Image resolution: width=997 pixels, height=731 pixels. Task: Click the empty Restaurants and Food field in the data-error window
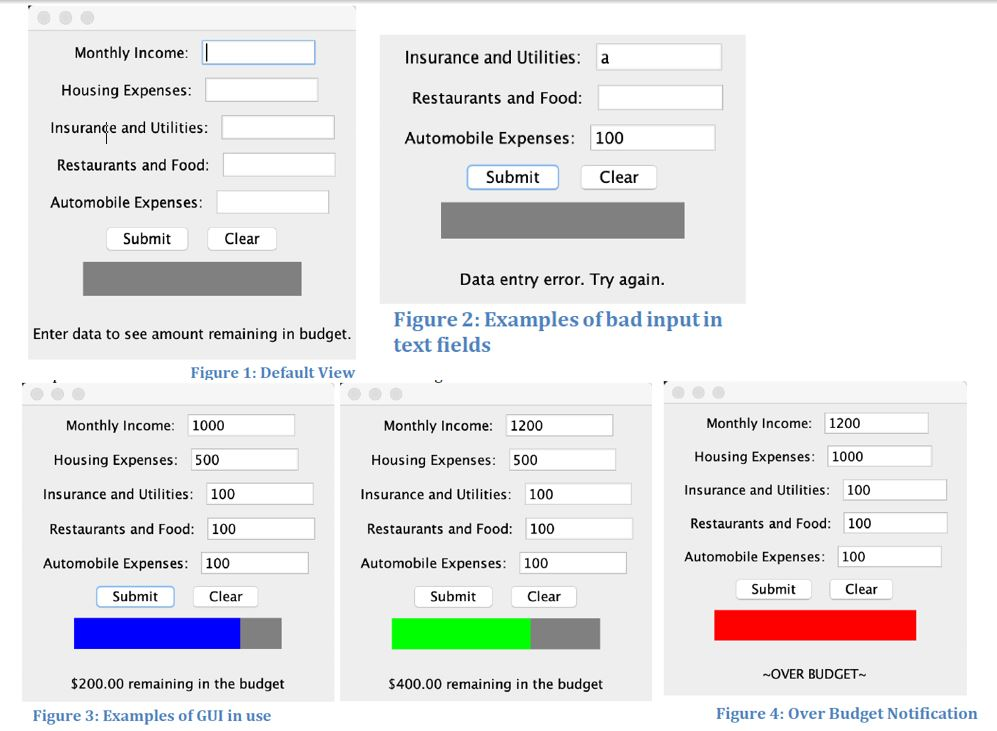tap(660, 98)
